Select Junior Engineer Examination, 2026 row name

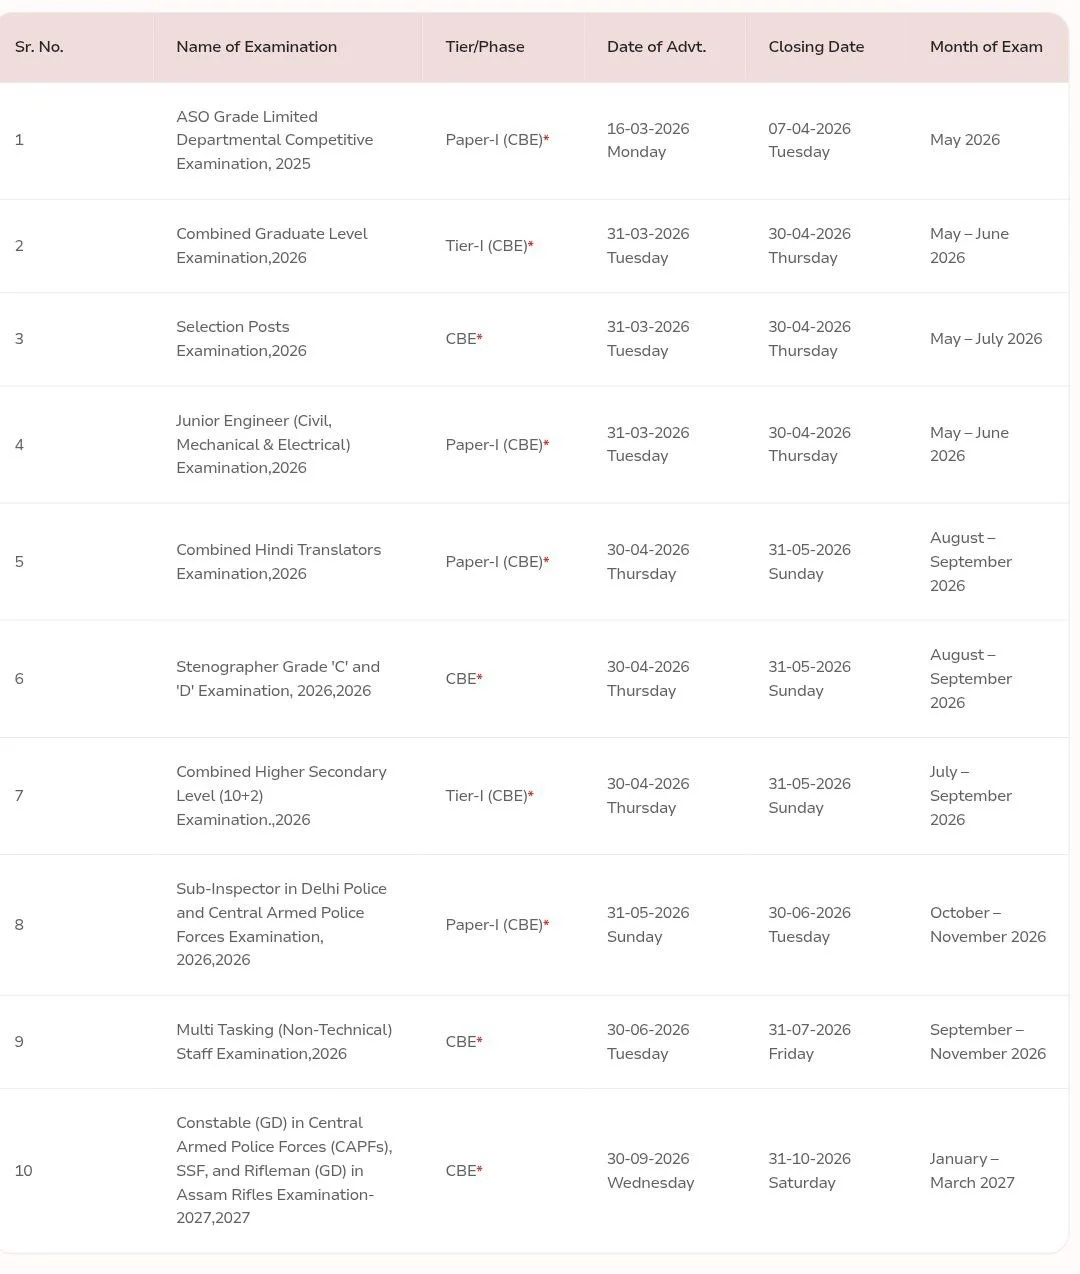[x=263, y=444]
